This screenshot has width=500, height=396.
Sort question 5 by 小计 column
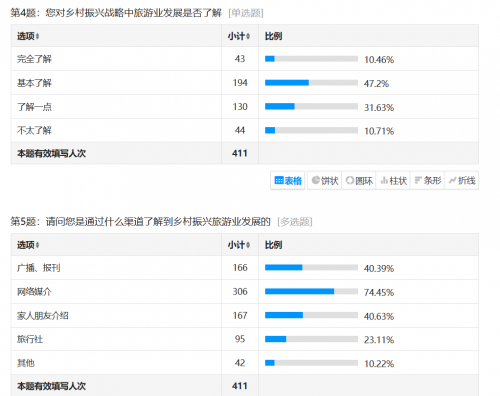tap(239, 245)
